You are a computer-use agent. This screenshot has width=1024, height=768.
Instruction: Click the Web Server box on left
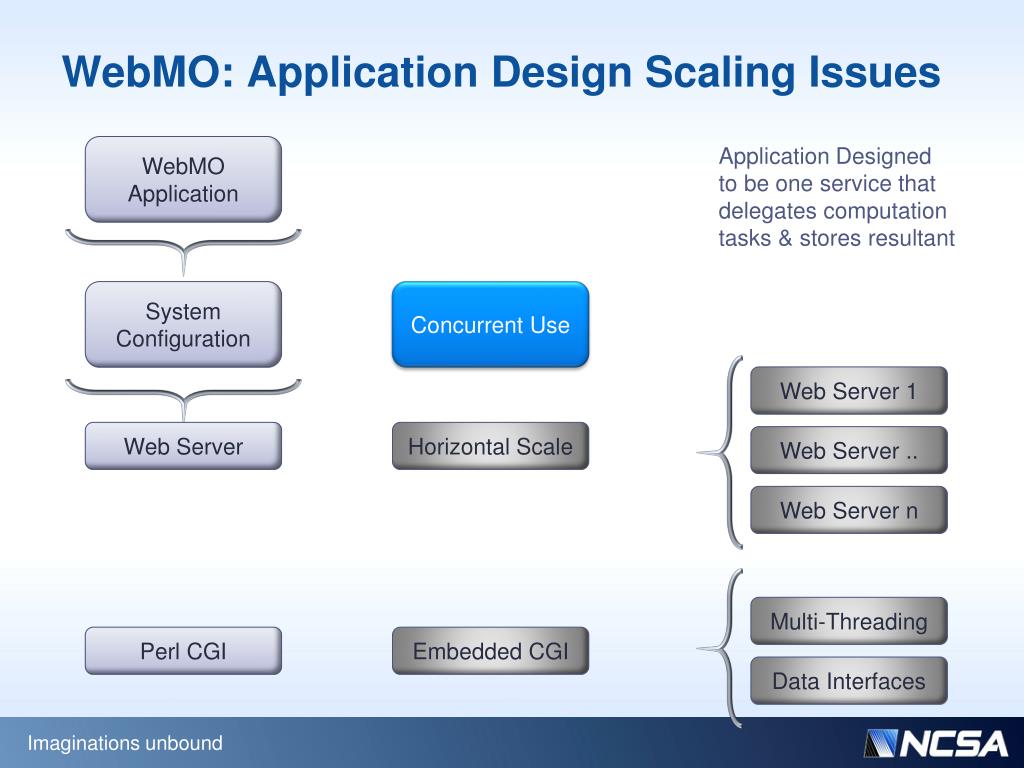[x=183, y=446]
